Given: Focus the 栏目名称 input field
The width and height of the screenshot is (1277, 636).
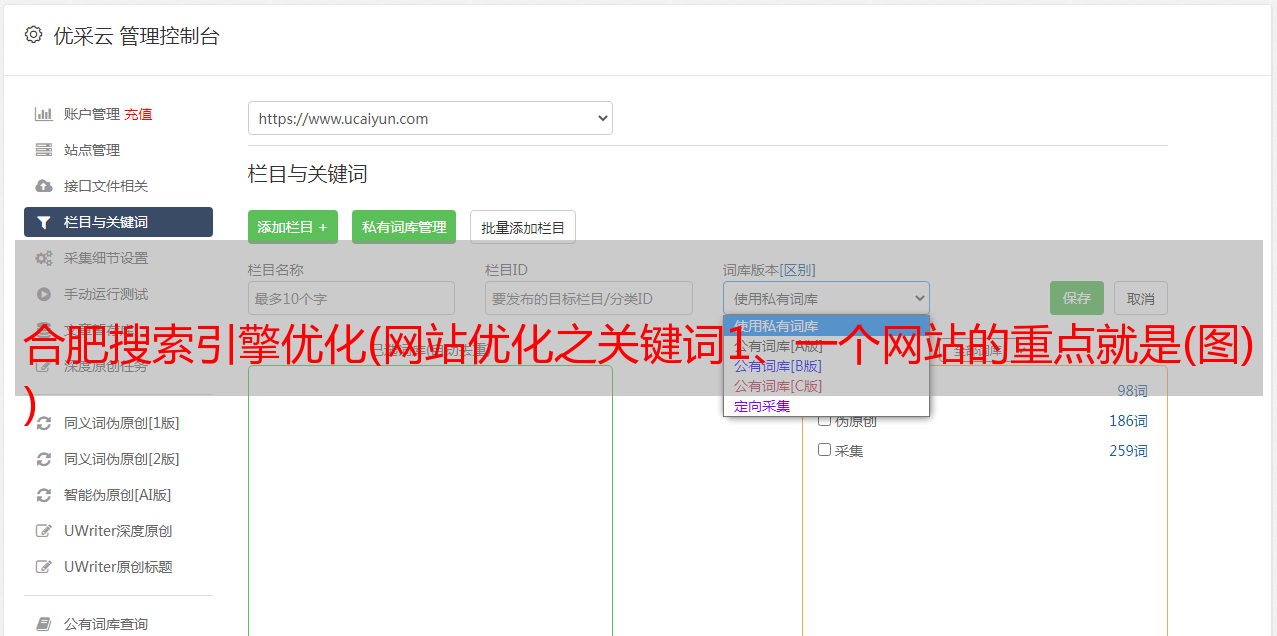Looking at the screenshot, I should 351,298.
